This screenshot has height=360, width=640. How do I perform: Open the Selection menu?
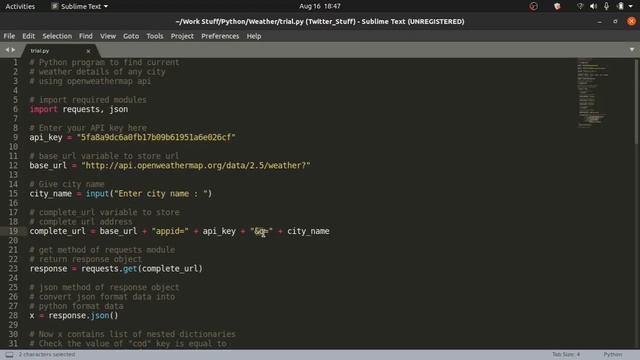[57, 36]
